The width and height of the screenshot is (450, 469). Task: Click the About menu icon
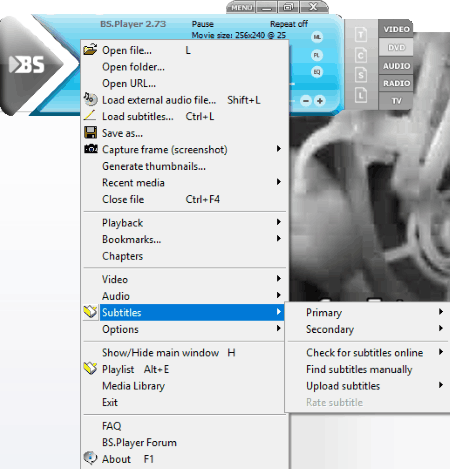click(x=90, y=458)
